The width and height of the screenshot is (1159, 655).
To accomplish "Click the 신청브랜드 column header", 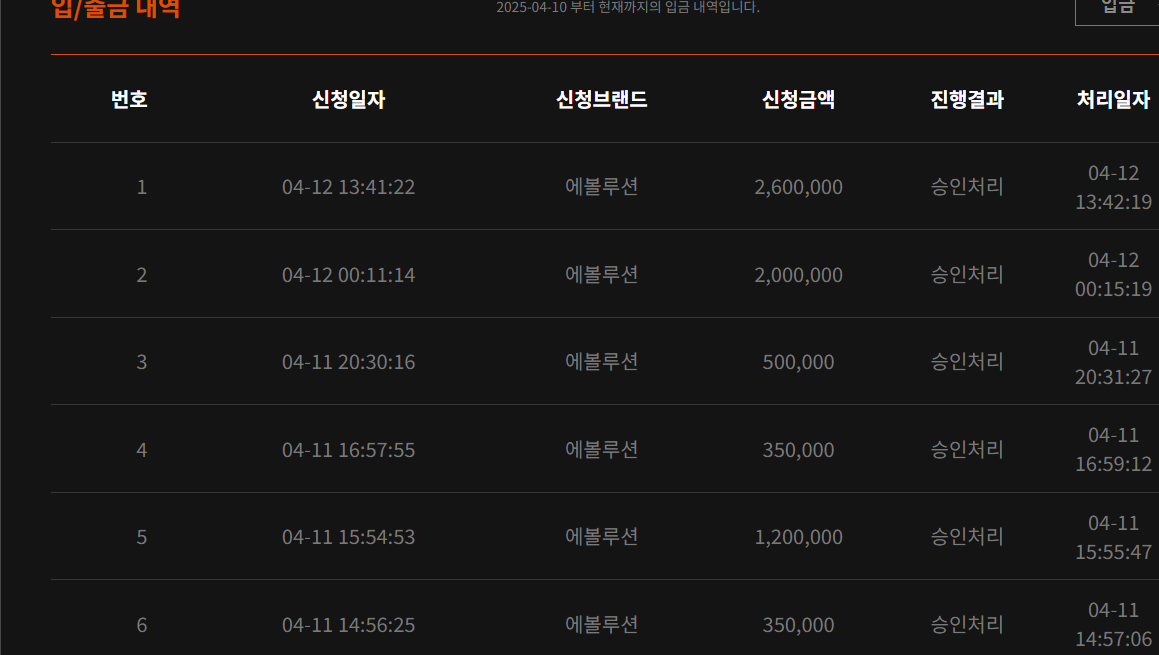I will pyautogui.click(x=602, y=100).
